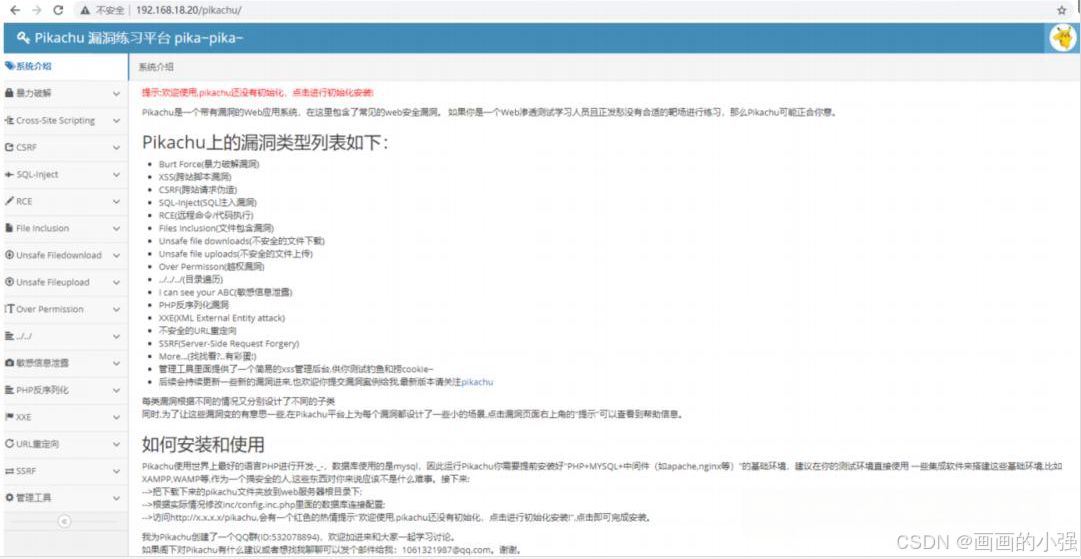Click the SQL-Inject sidebar icon
The height and width of the screenshot is (559, 1081).
[10, 174]
